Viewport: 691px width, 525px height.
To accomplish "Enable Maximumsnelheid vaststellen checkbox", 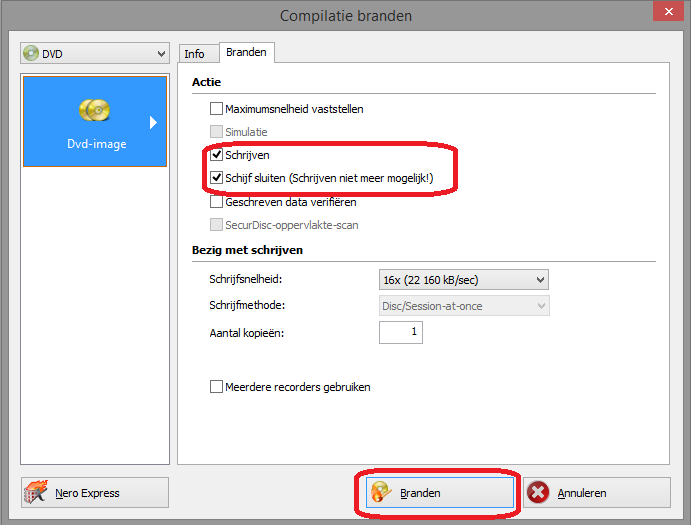I will [x=216, y=108].
